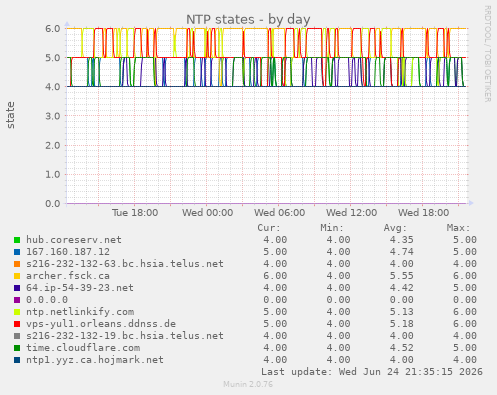The height and width of the screenshot is (395, 497).
Task: Click the 'state' y-axis title
Action: [10, 115]
